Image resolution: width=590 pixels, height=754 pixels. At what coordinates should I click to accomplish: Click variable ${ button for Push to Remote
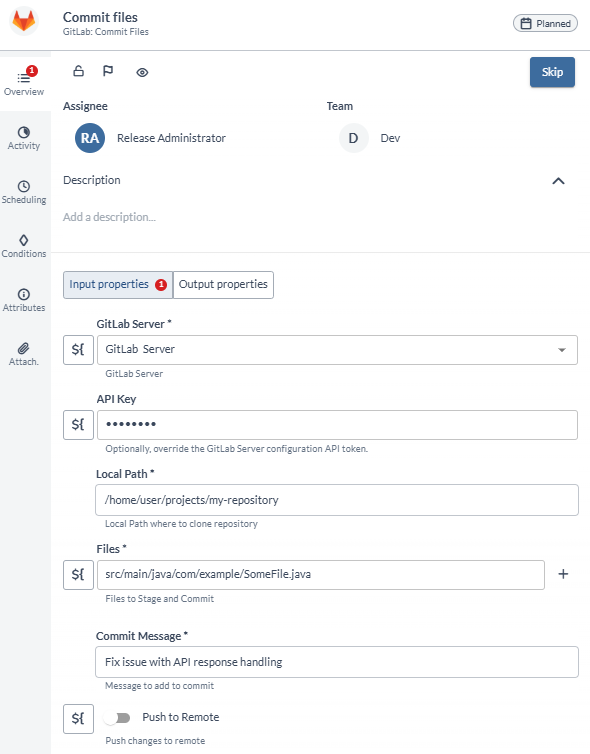tap(78, 719)
